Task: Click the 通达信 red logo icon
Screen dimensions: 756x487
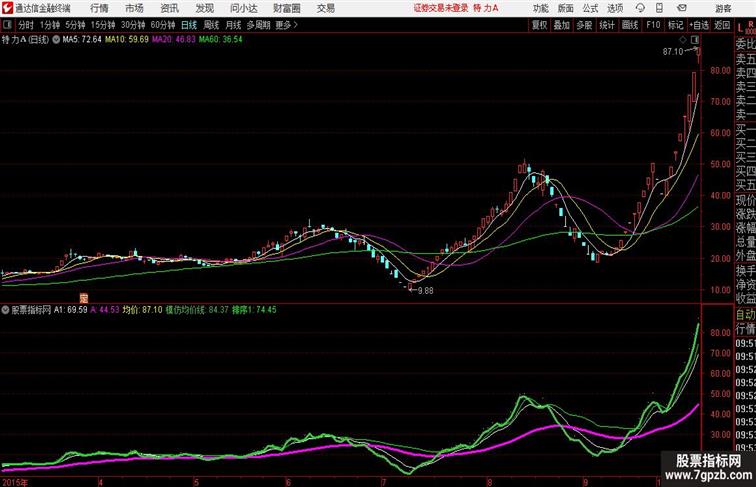Action: coord(7,8)
